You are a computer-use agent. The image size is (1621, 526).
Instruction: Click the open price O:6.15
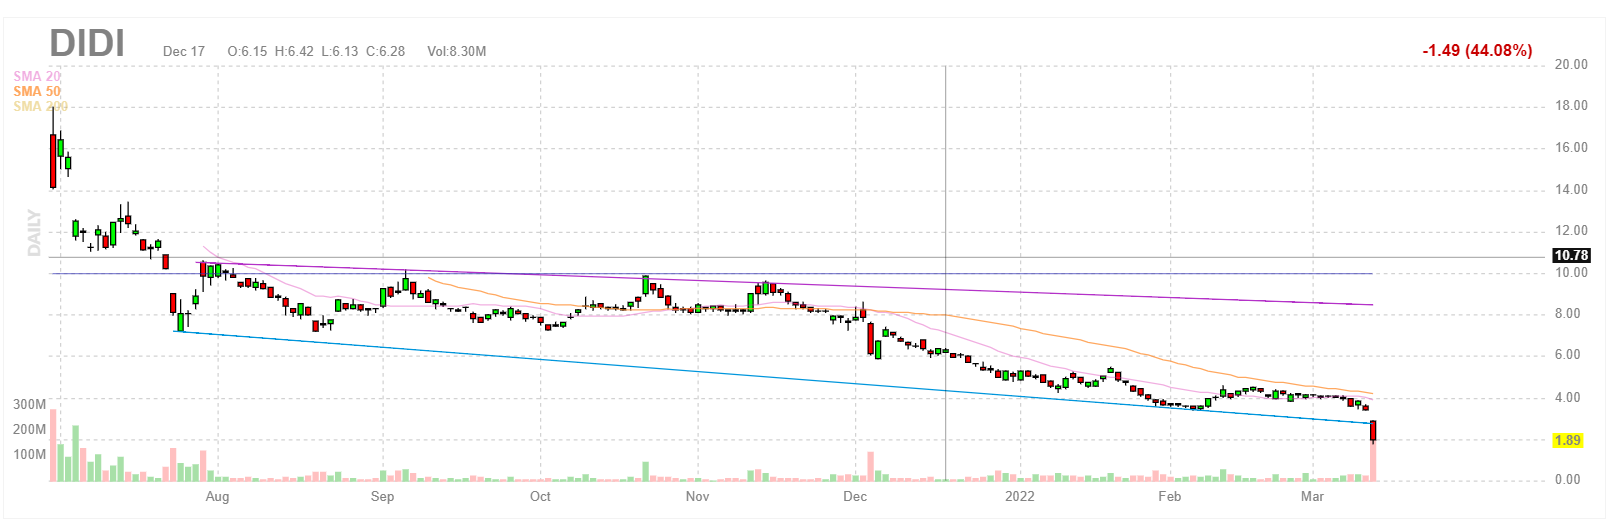click(x=247, y=51)
